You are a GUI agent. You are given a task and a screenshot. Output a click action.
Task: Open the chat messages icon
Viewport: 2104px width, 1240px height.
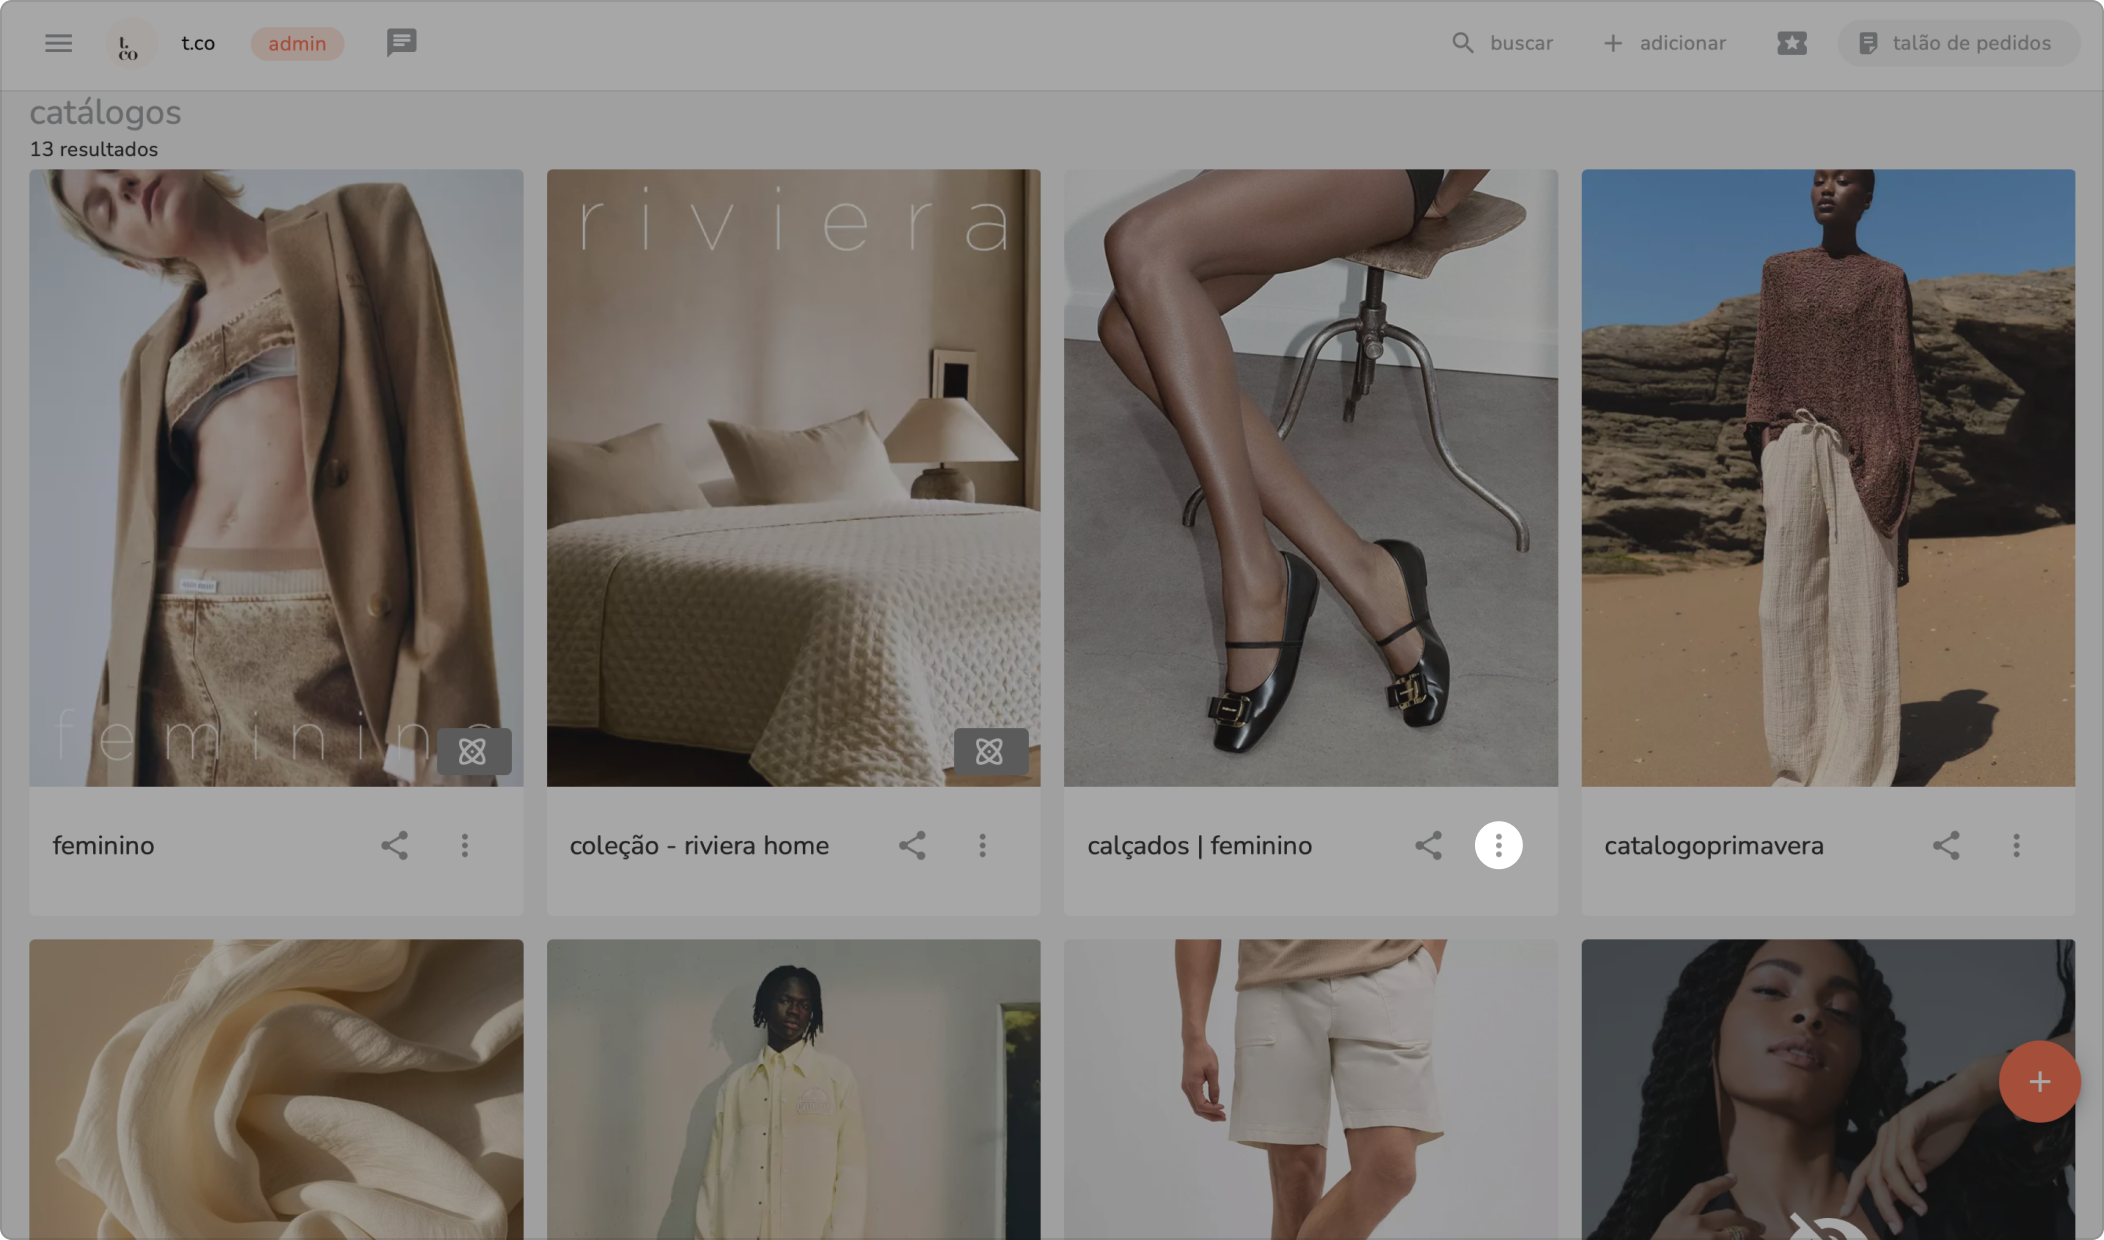(x=401, y=43)
